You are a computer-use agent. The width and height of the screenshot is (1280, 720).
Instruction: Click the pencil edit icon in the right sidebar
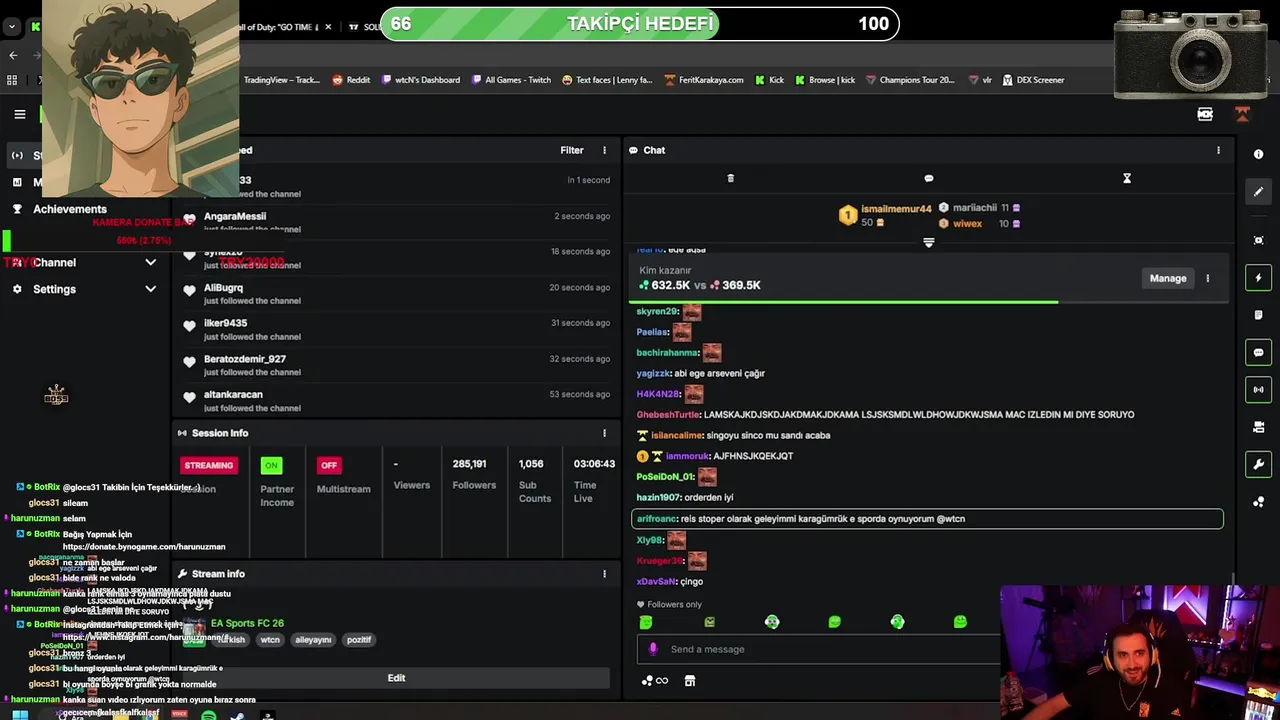[1258, 192]
